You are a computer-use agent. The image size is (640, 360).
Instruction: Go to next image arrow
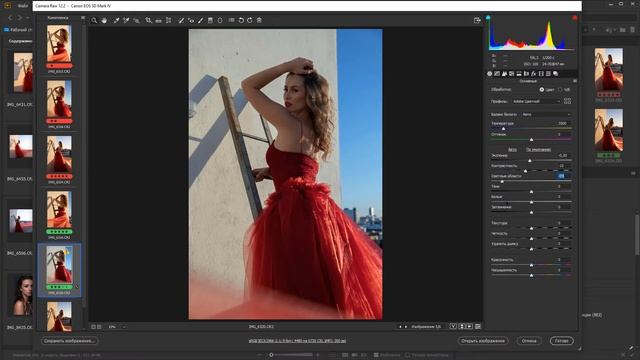click(x=406, y=327)
